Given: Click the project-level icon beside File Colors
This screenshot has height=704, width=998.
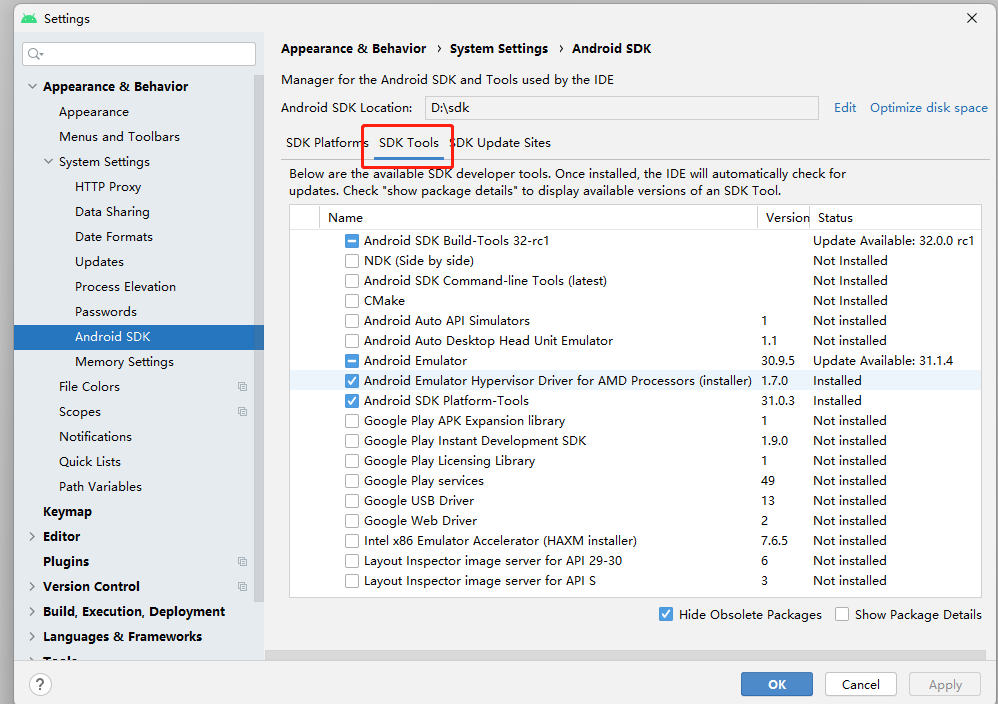Looking at the screenshot, I should pyautogui.click(x=242, y=386).
